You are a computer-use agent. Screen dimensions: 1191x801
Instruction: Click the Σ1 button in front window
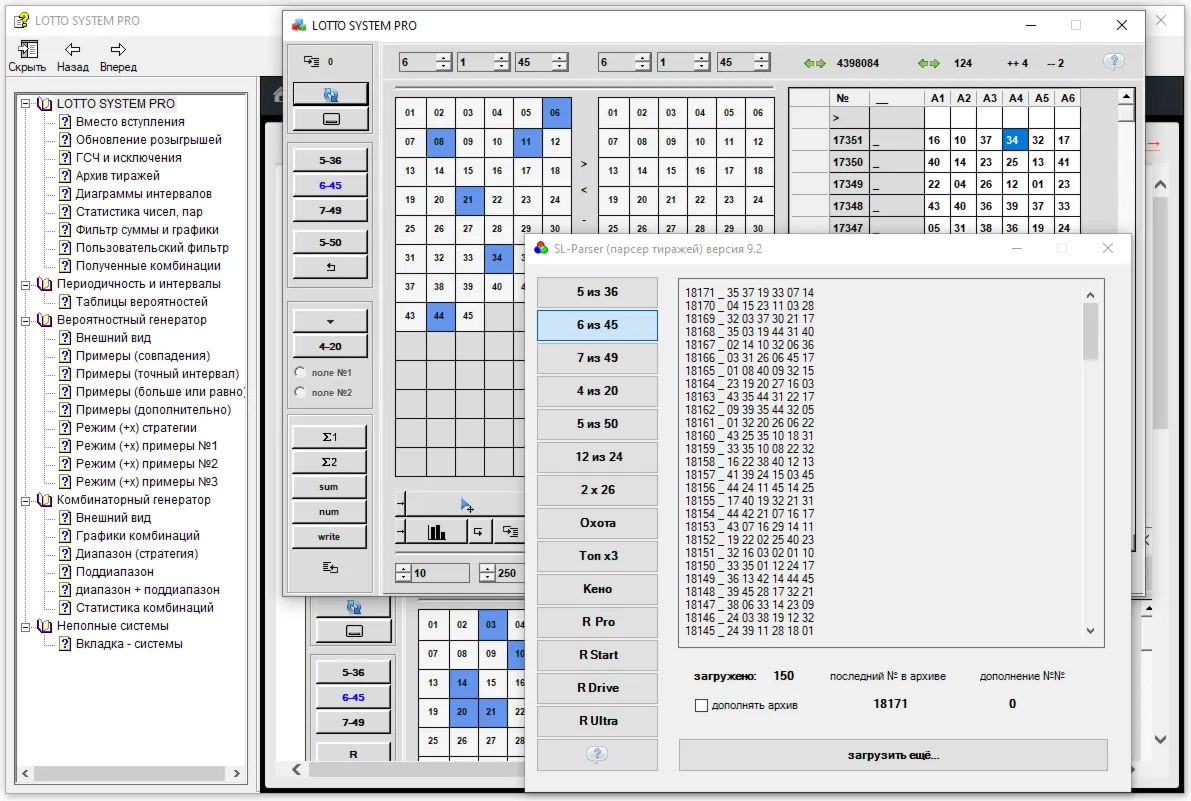click(330, 437)
